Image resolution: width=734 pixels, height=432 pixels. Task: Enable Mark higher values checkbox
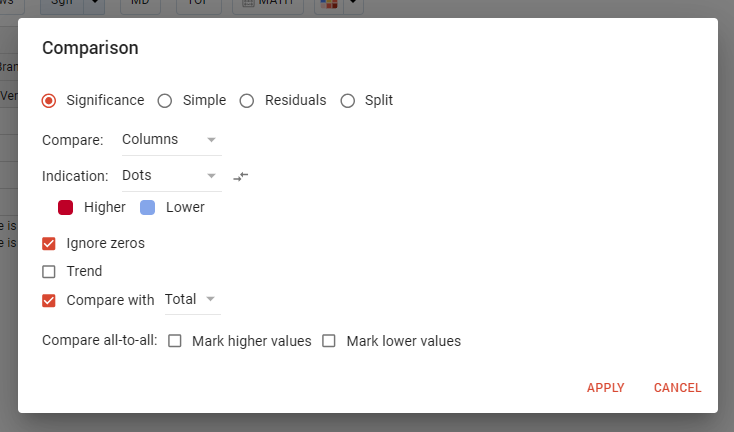click(x=175, y=341)
